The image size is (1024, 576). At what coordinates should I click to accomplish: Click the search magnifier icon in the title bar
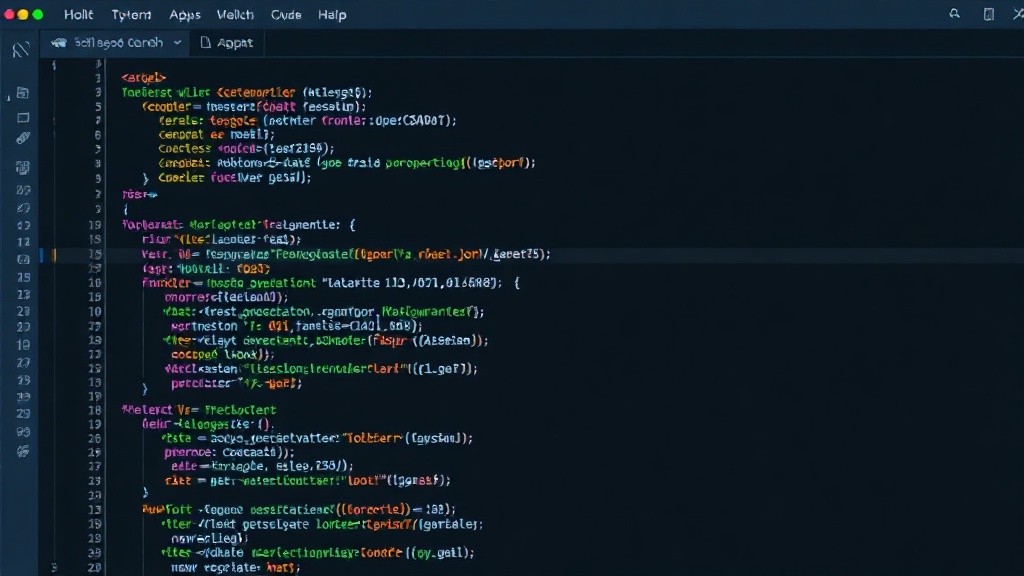coord(954,14)
